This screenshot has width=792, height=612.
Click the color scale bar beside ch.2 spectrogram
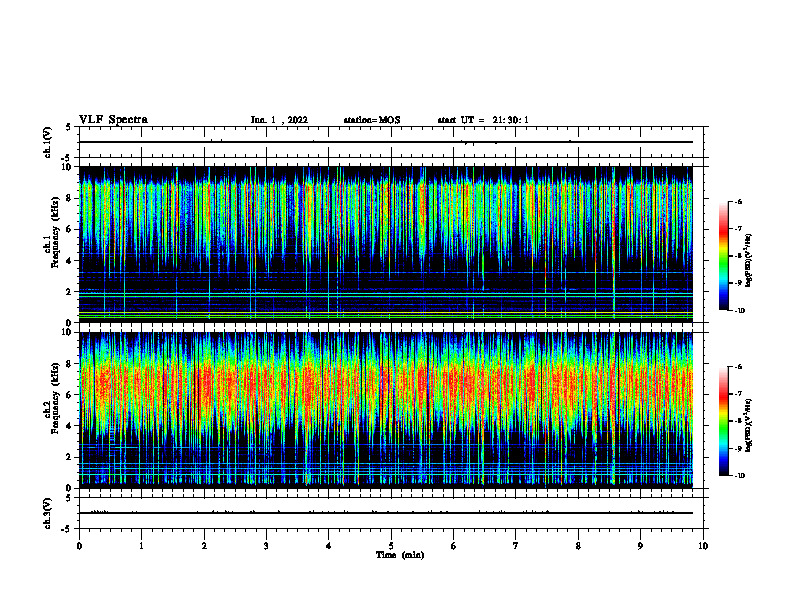click(723, 421)
